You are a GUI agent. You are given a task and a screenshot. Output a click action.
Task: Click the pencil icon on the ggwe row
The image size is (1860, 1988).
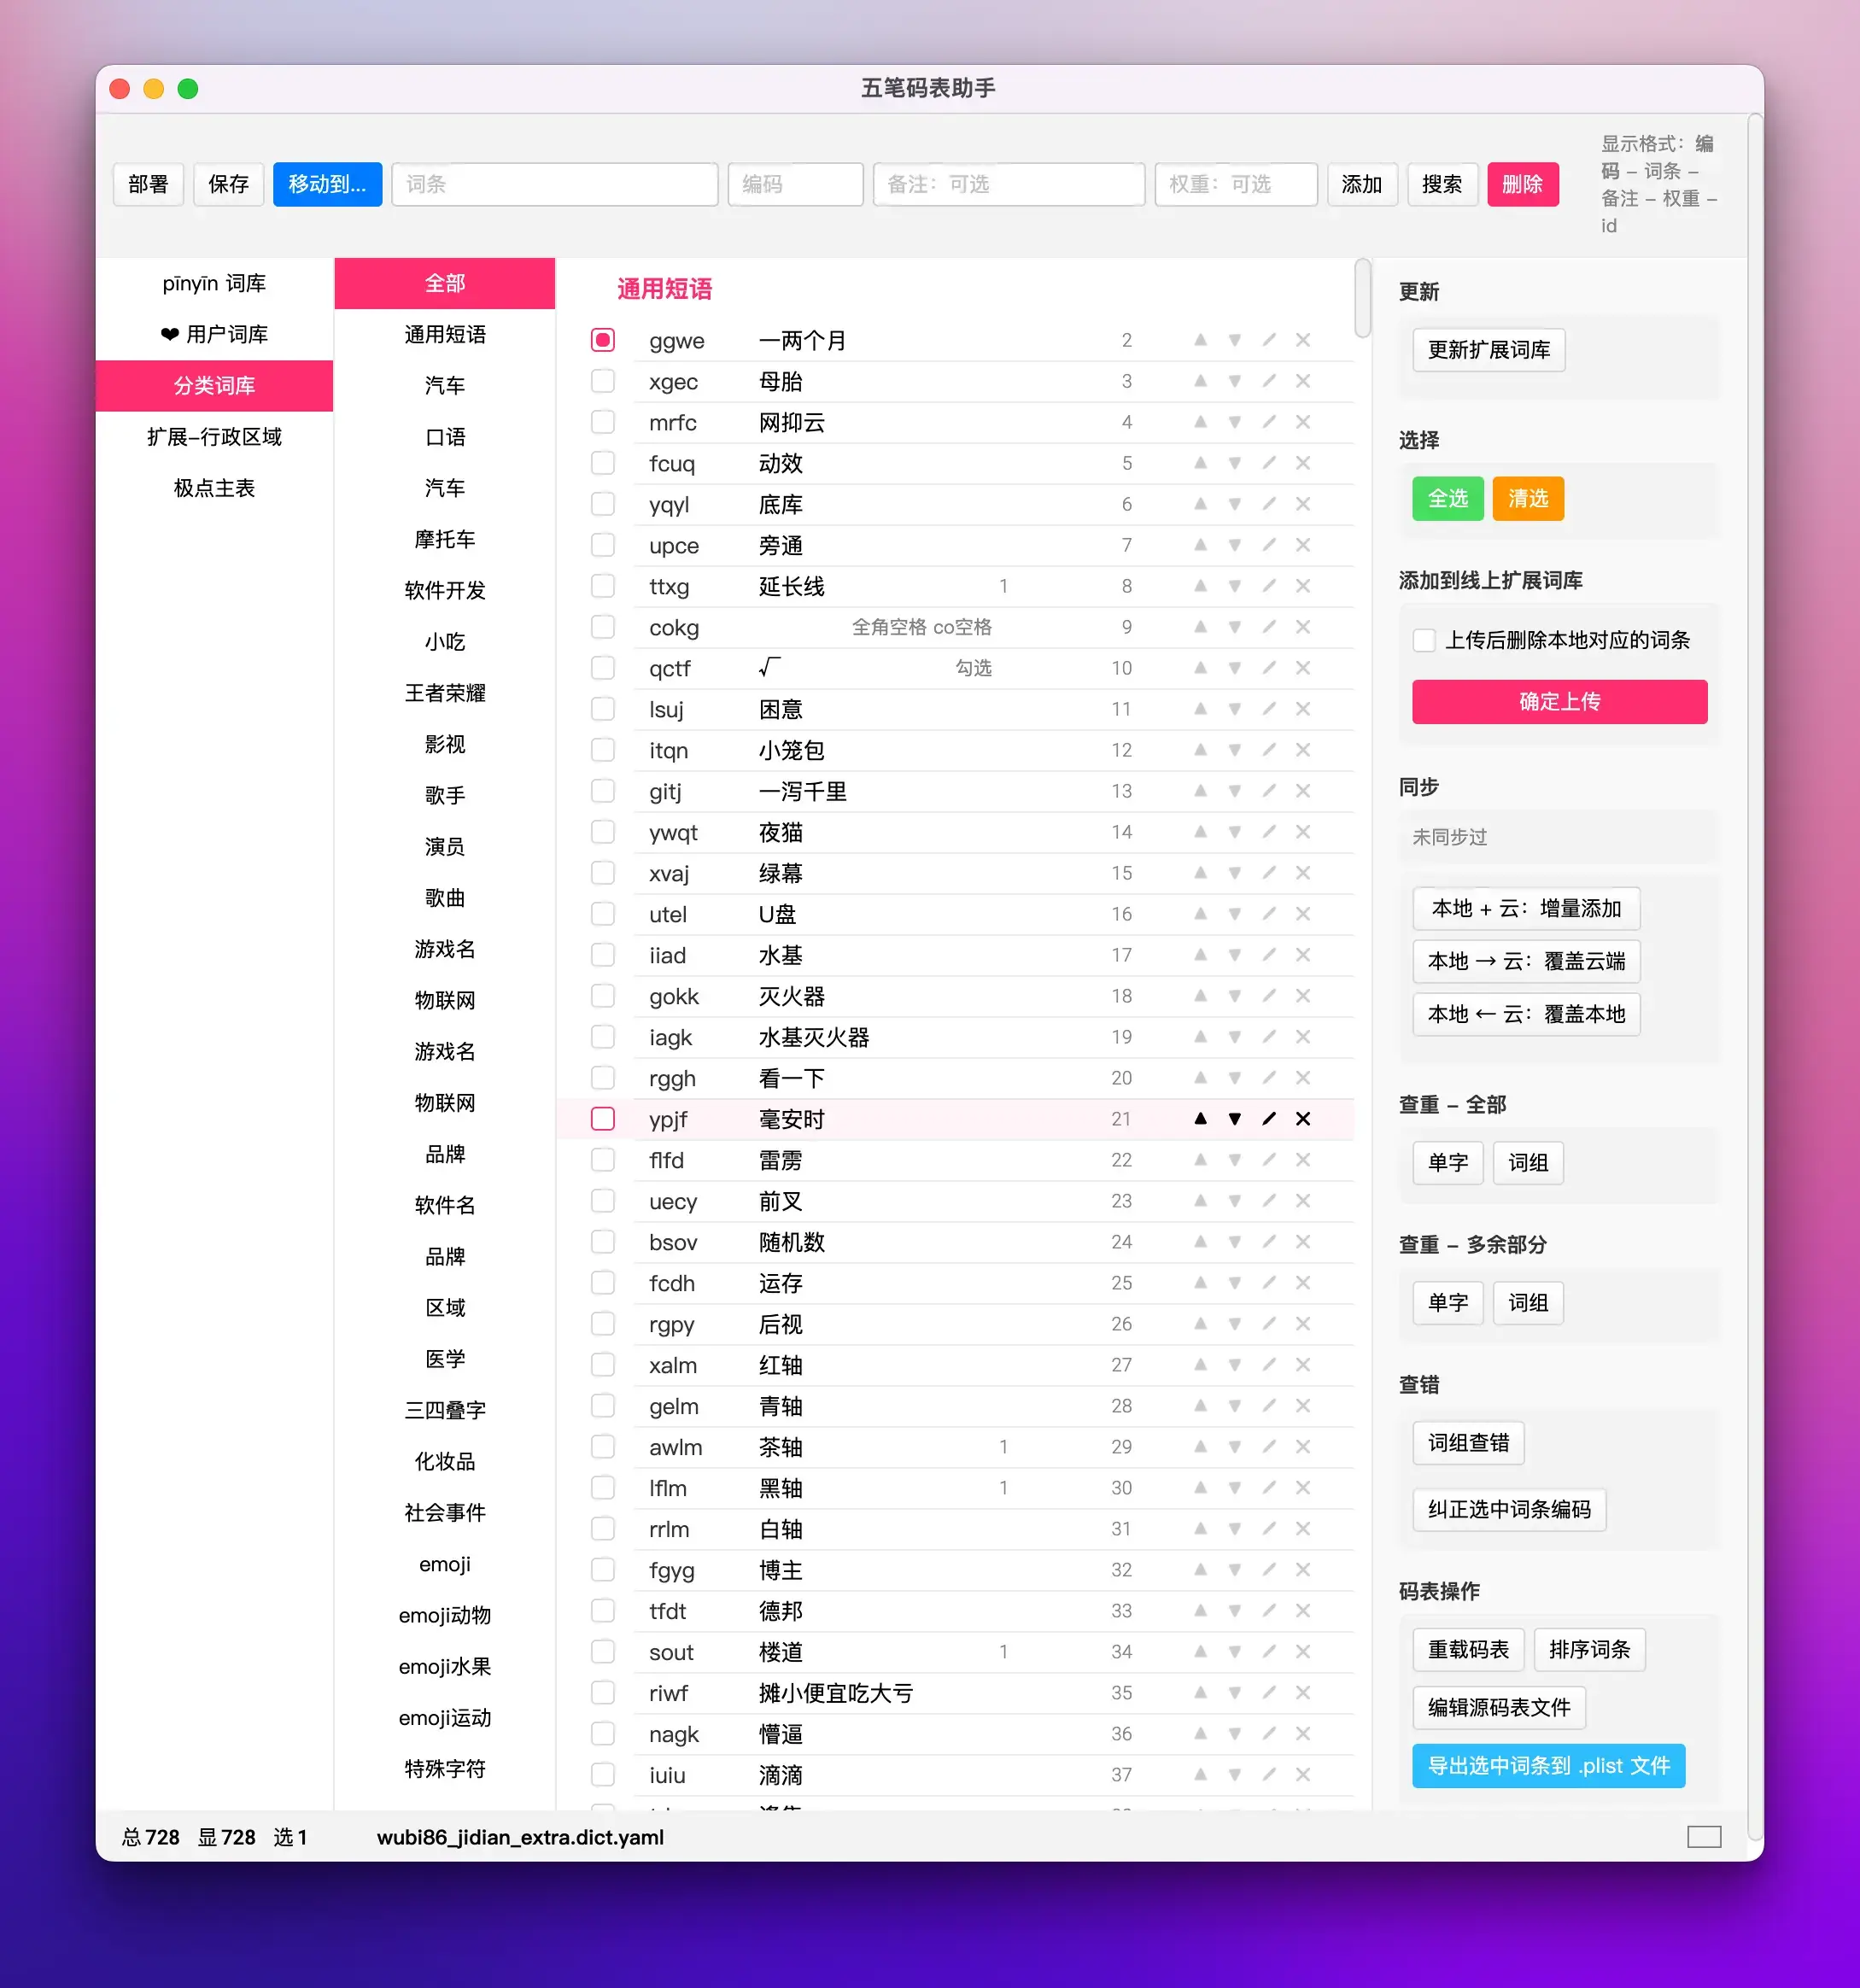(x=1269, y=340)
